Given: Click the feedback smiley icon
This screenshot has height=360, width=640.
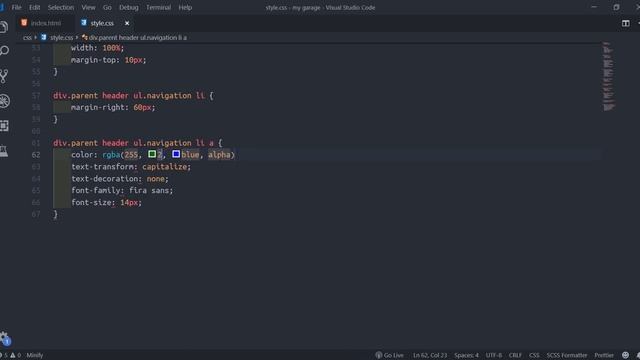Looking at the screenshot, I should 625,355.
